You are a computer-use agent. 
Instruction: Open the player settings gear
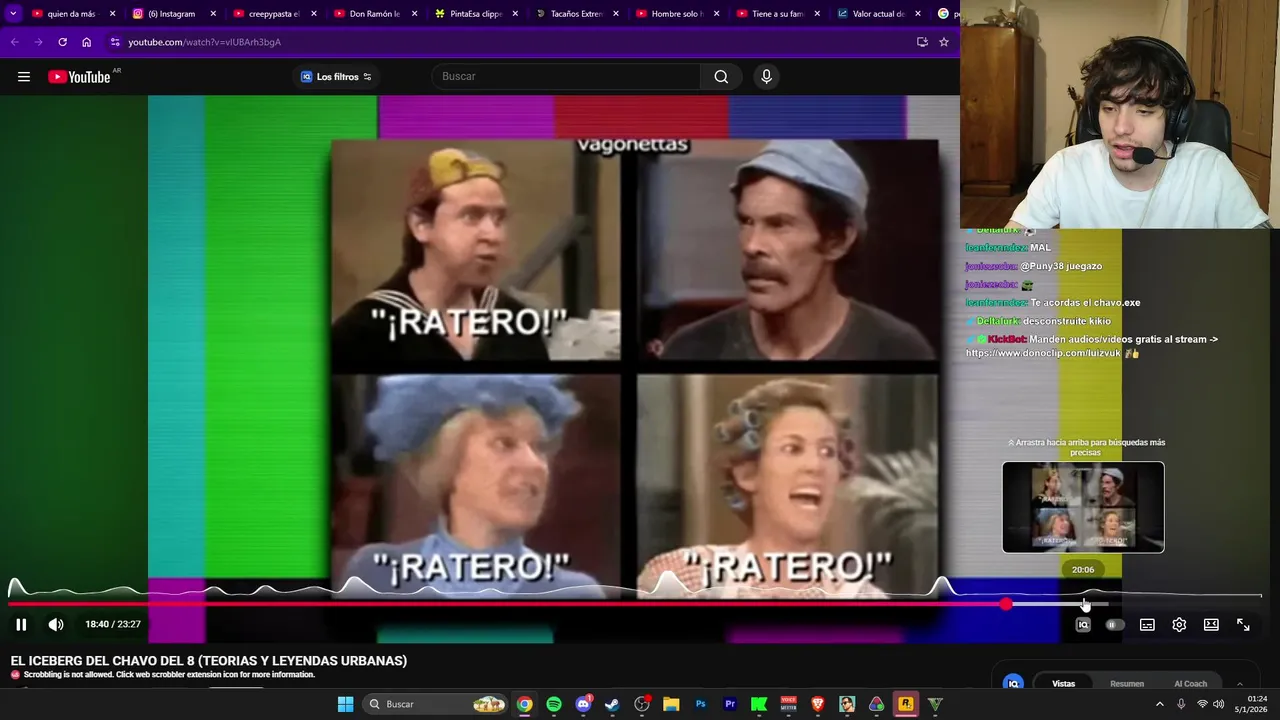(1179, 625)
